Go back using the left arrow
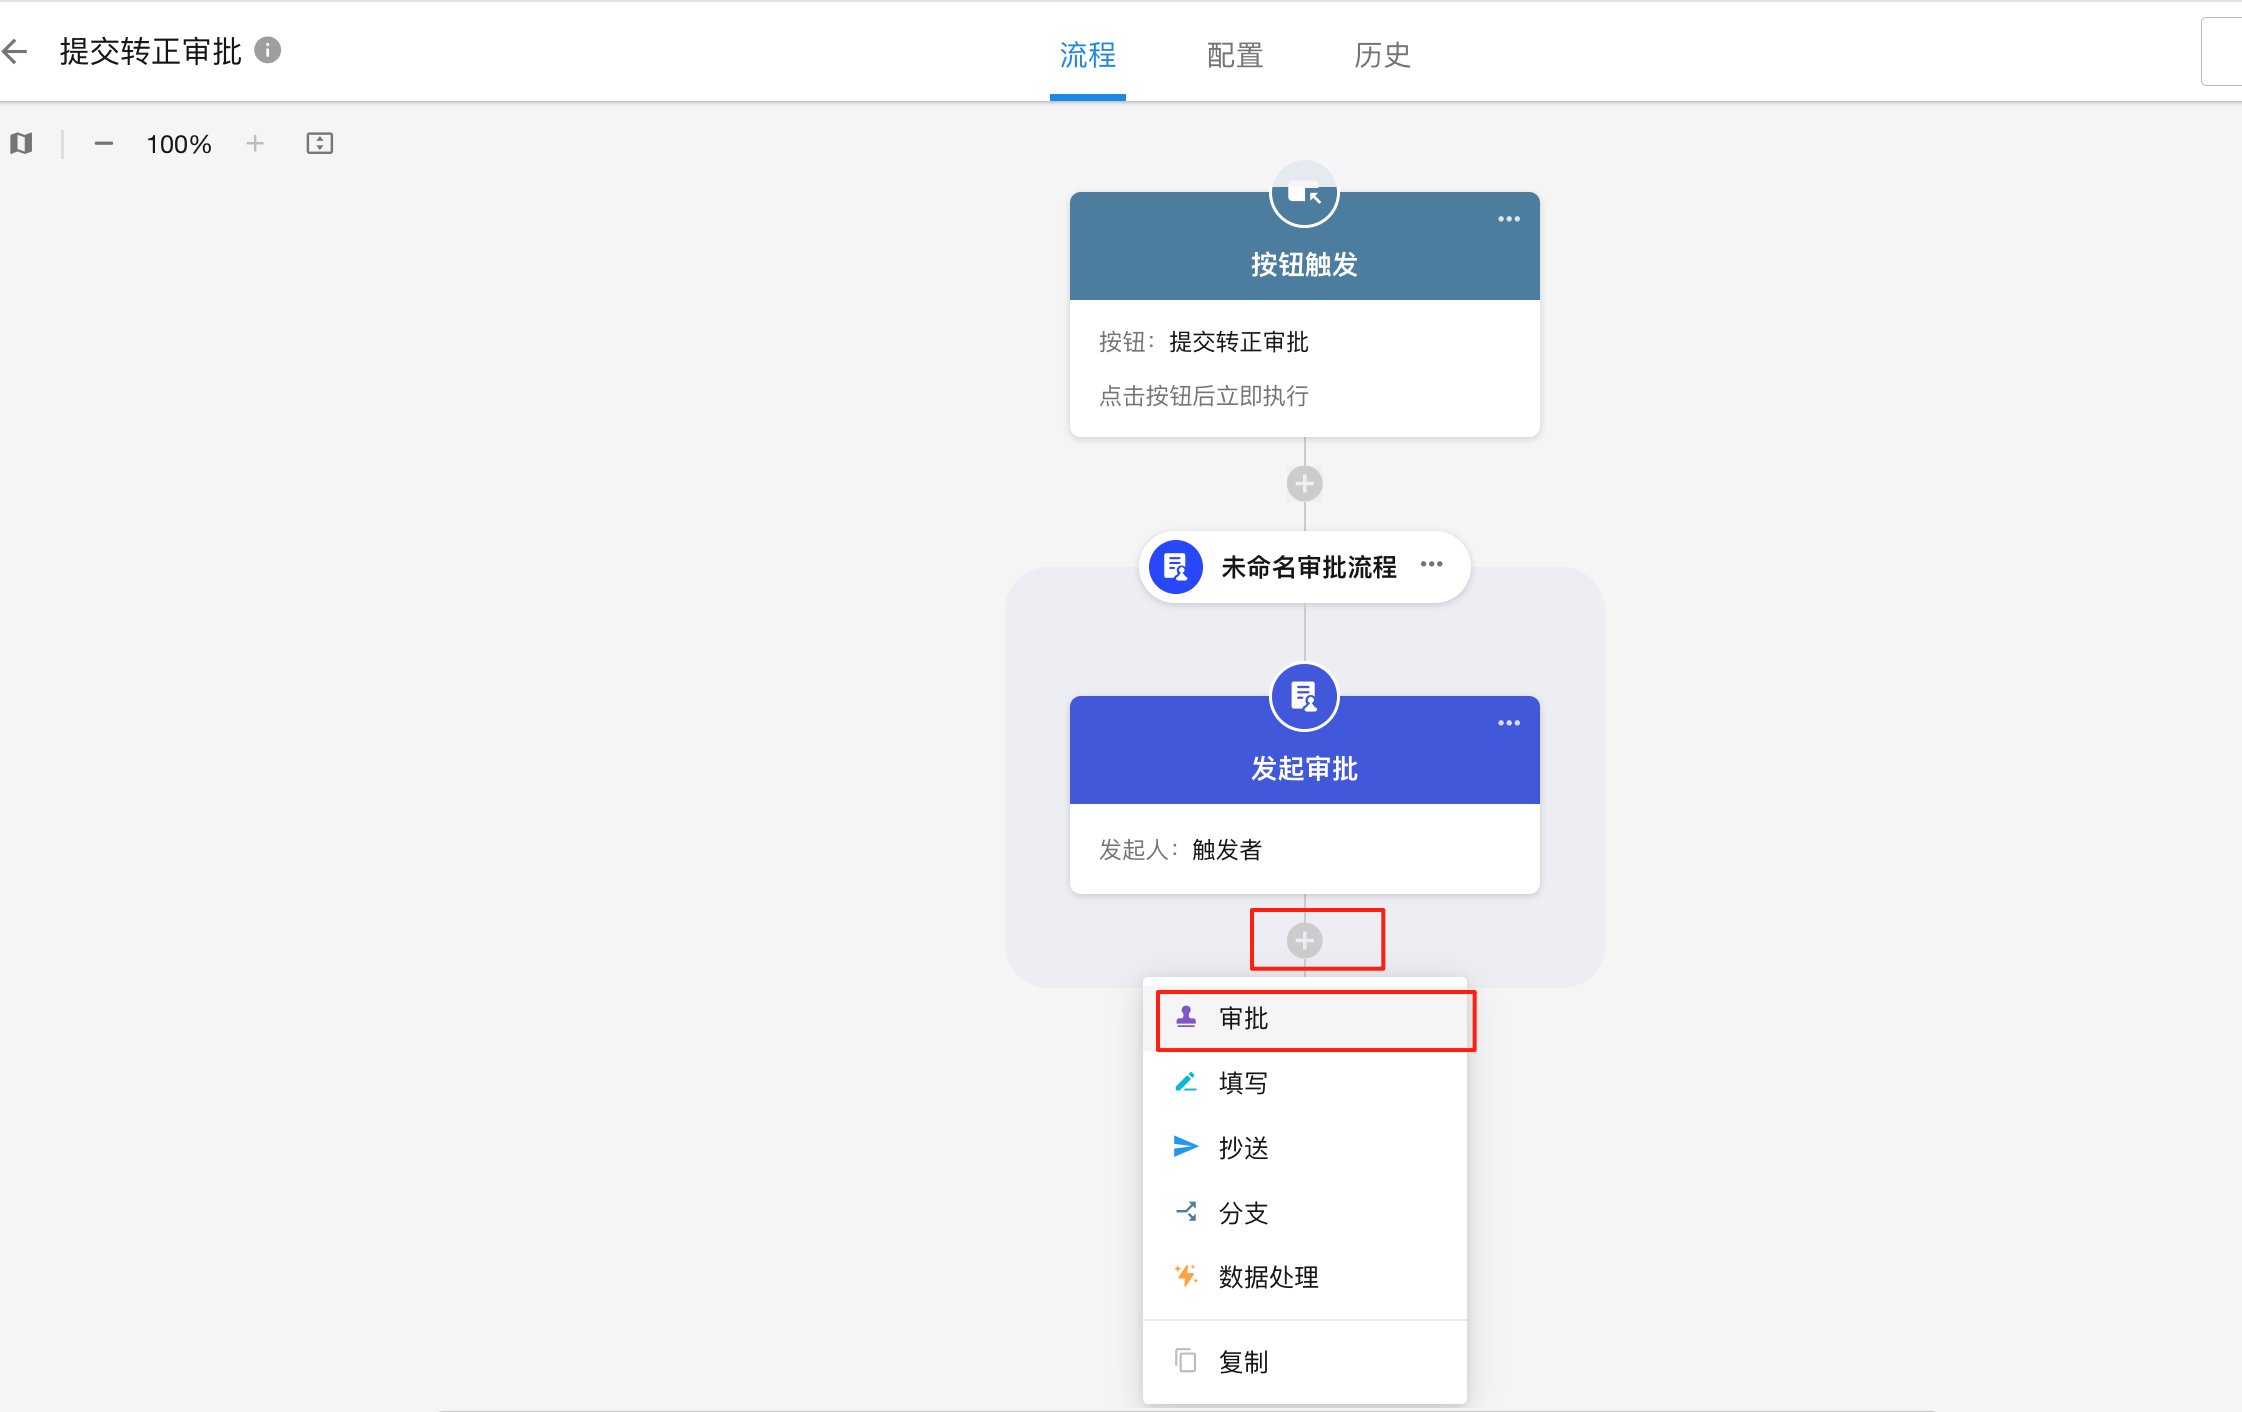 [x=14, y=51]
